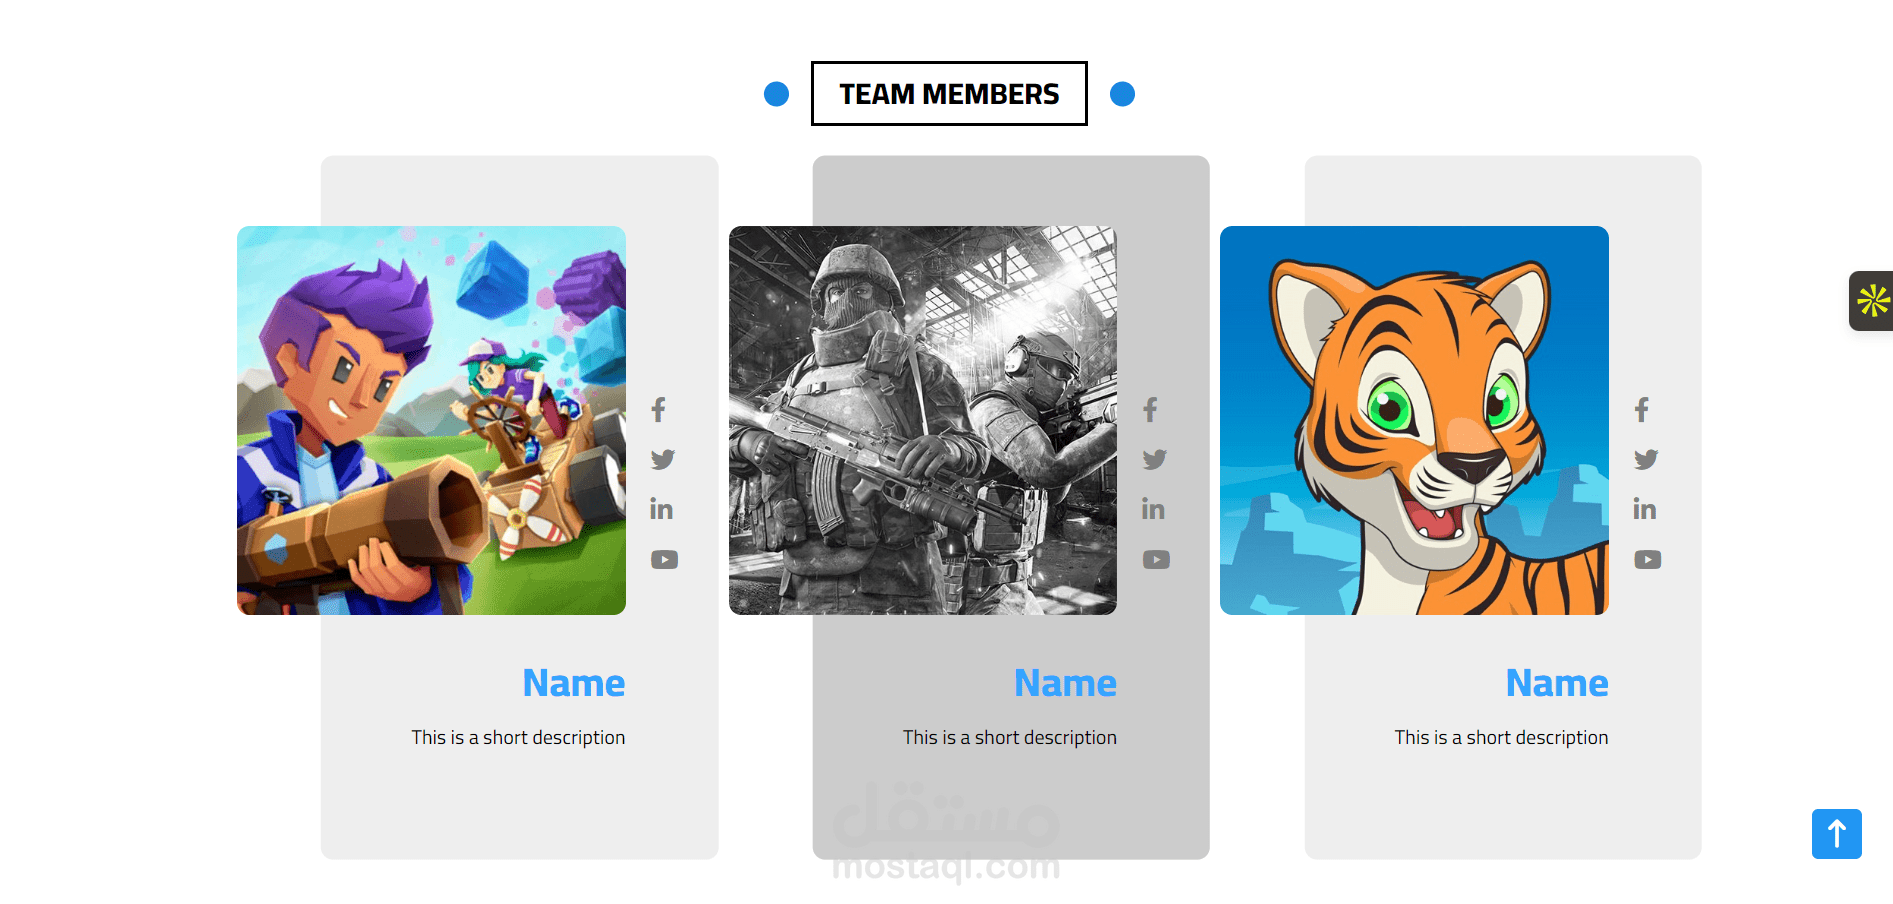Click the LinkedIn icon on the middle team card
The width and height of the screenshot is (1893, 904).
coord(1153,509)
